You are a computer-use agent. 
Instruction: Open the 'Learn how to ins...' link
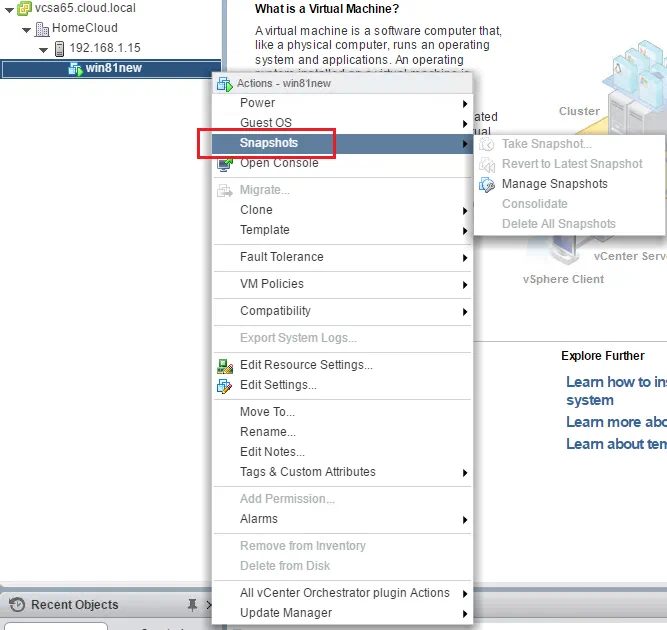point(616,391)
